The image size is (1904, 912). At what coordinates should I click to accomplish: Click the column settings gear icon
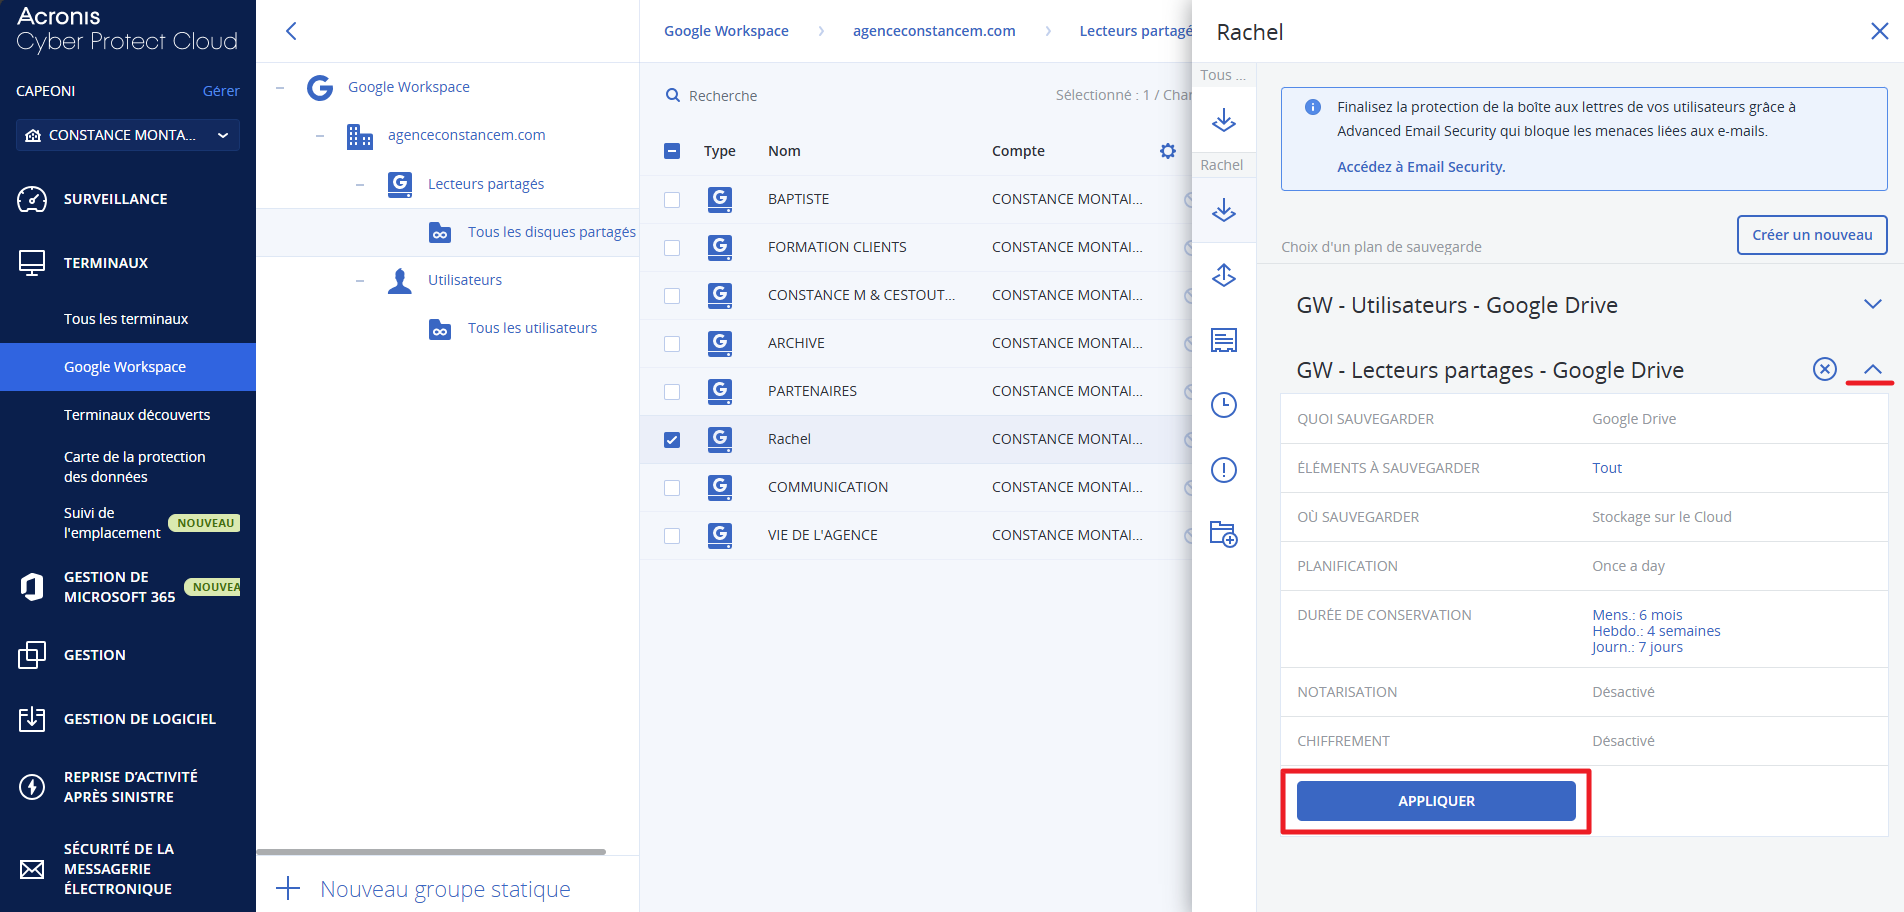point(1168,151)
